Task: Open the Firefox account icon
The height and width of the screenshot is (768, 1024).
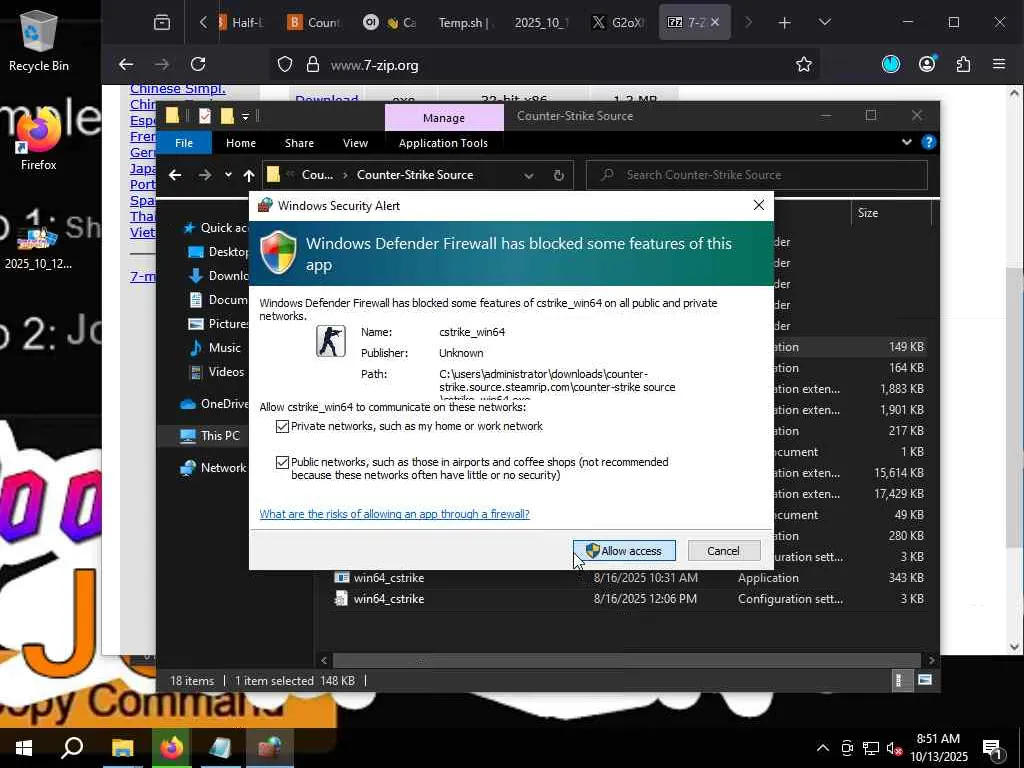Action: point(927,64)
